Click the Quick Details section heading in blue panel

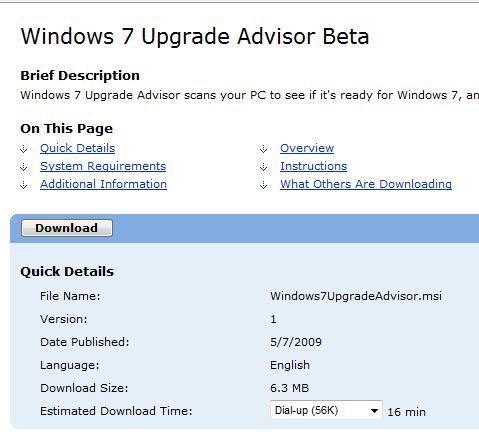click(67, 272)
